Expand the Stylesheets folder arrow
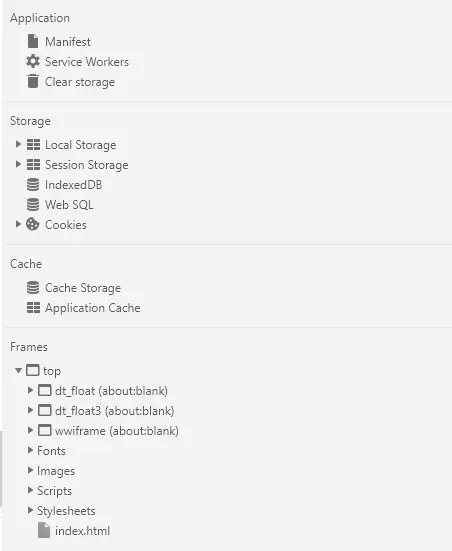The image size is (452, 551). (30, 510)
